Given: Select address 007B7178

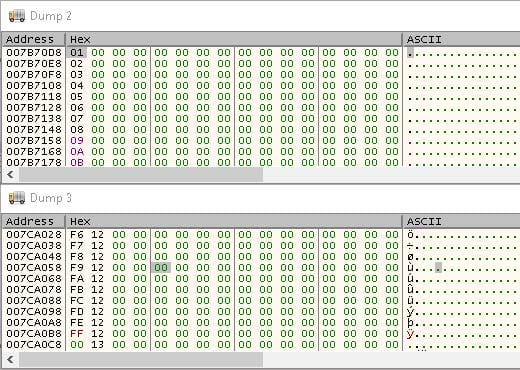Looking at the screenshot, I should tap(34, 163).
